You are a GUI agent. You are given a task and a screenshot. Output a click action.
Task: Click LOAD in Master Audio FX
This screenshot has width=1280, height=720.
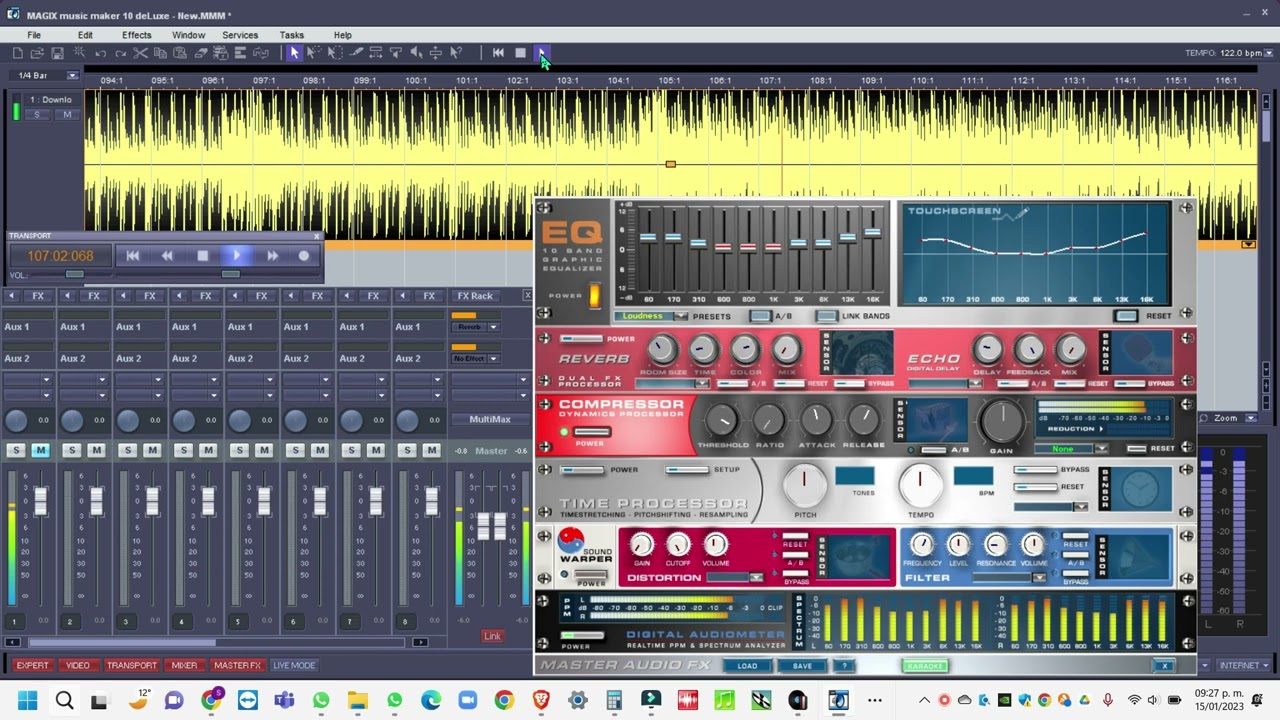tap(747, 666)
